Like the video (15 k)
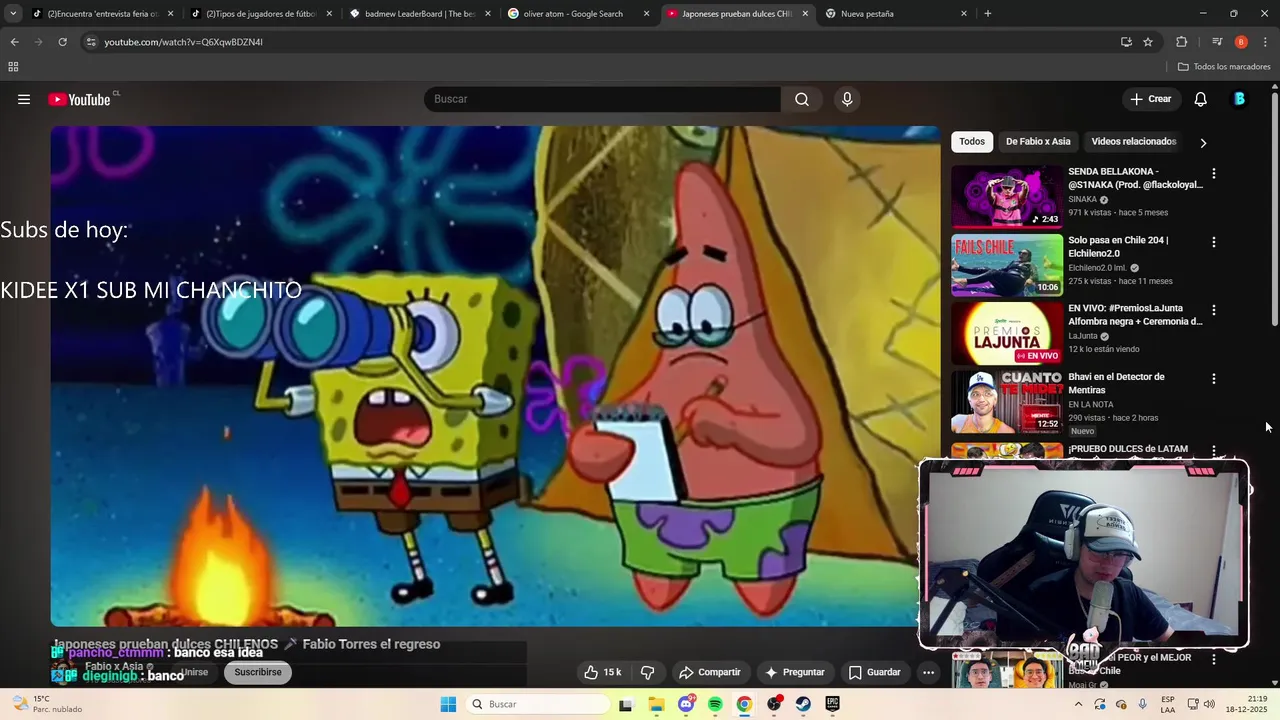 pyautogui.click(x=603, y=672)
